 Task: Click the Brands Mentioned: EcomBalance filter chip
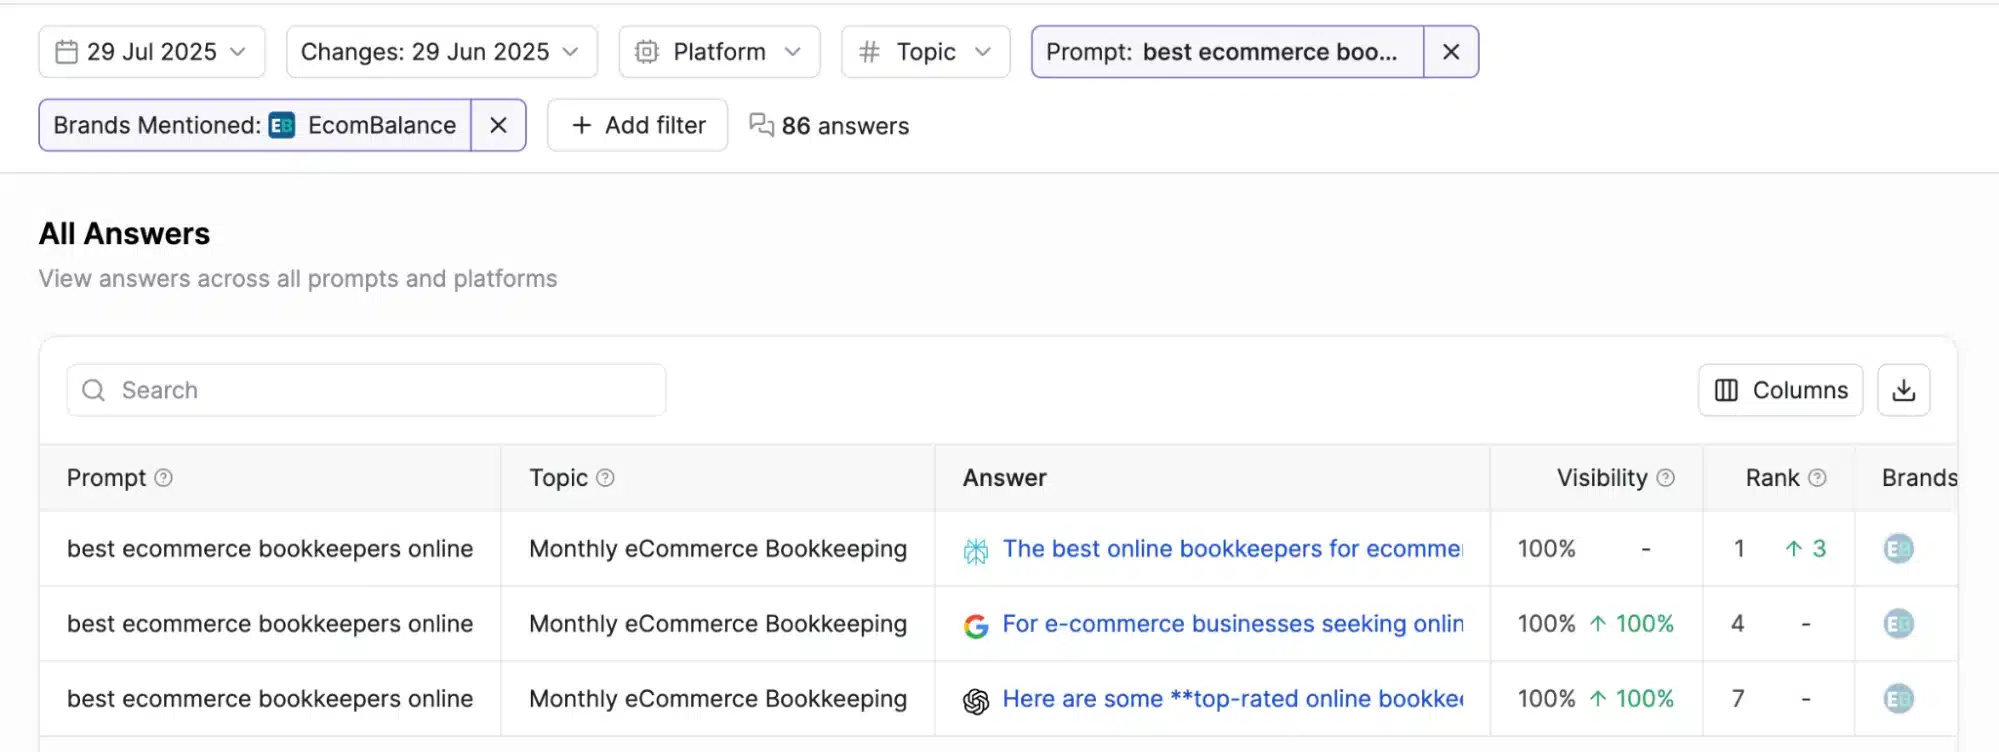point(255,125)
